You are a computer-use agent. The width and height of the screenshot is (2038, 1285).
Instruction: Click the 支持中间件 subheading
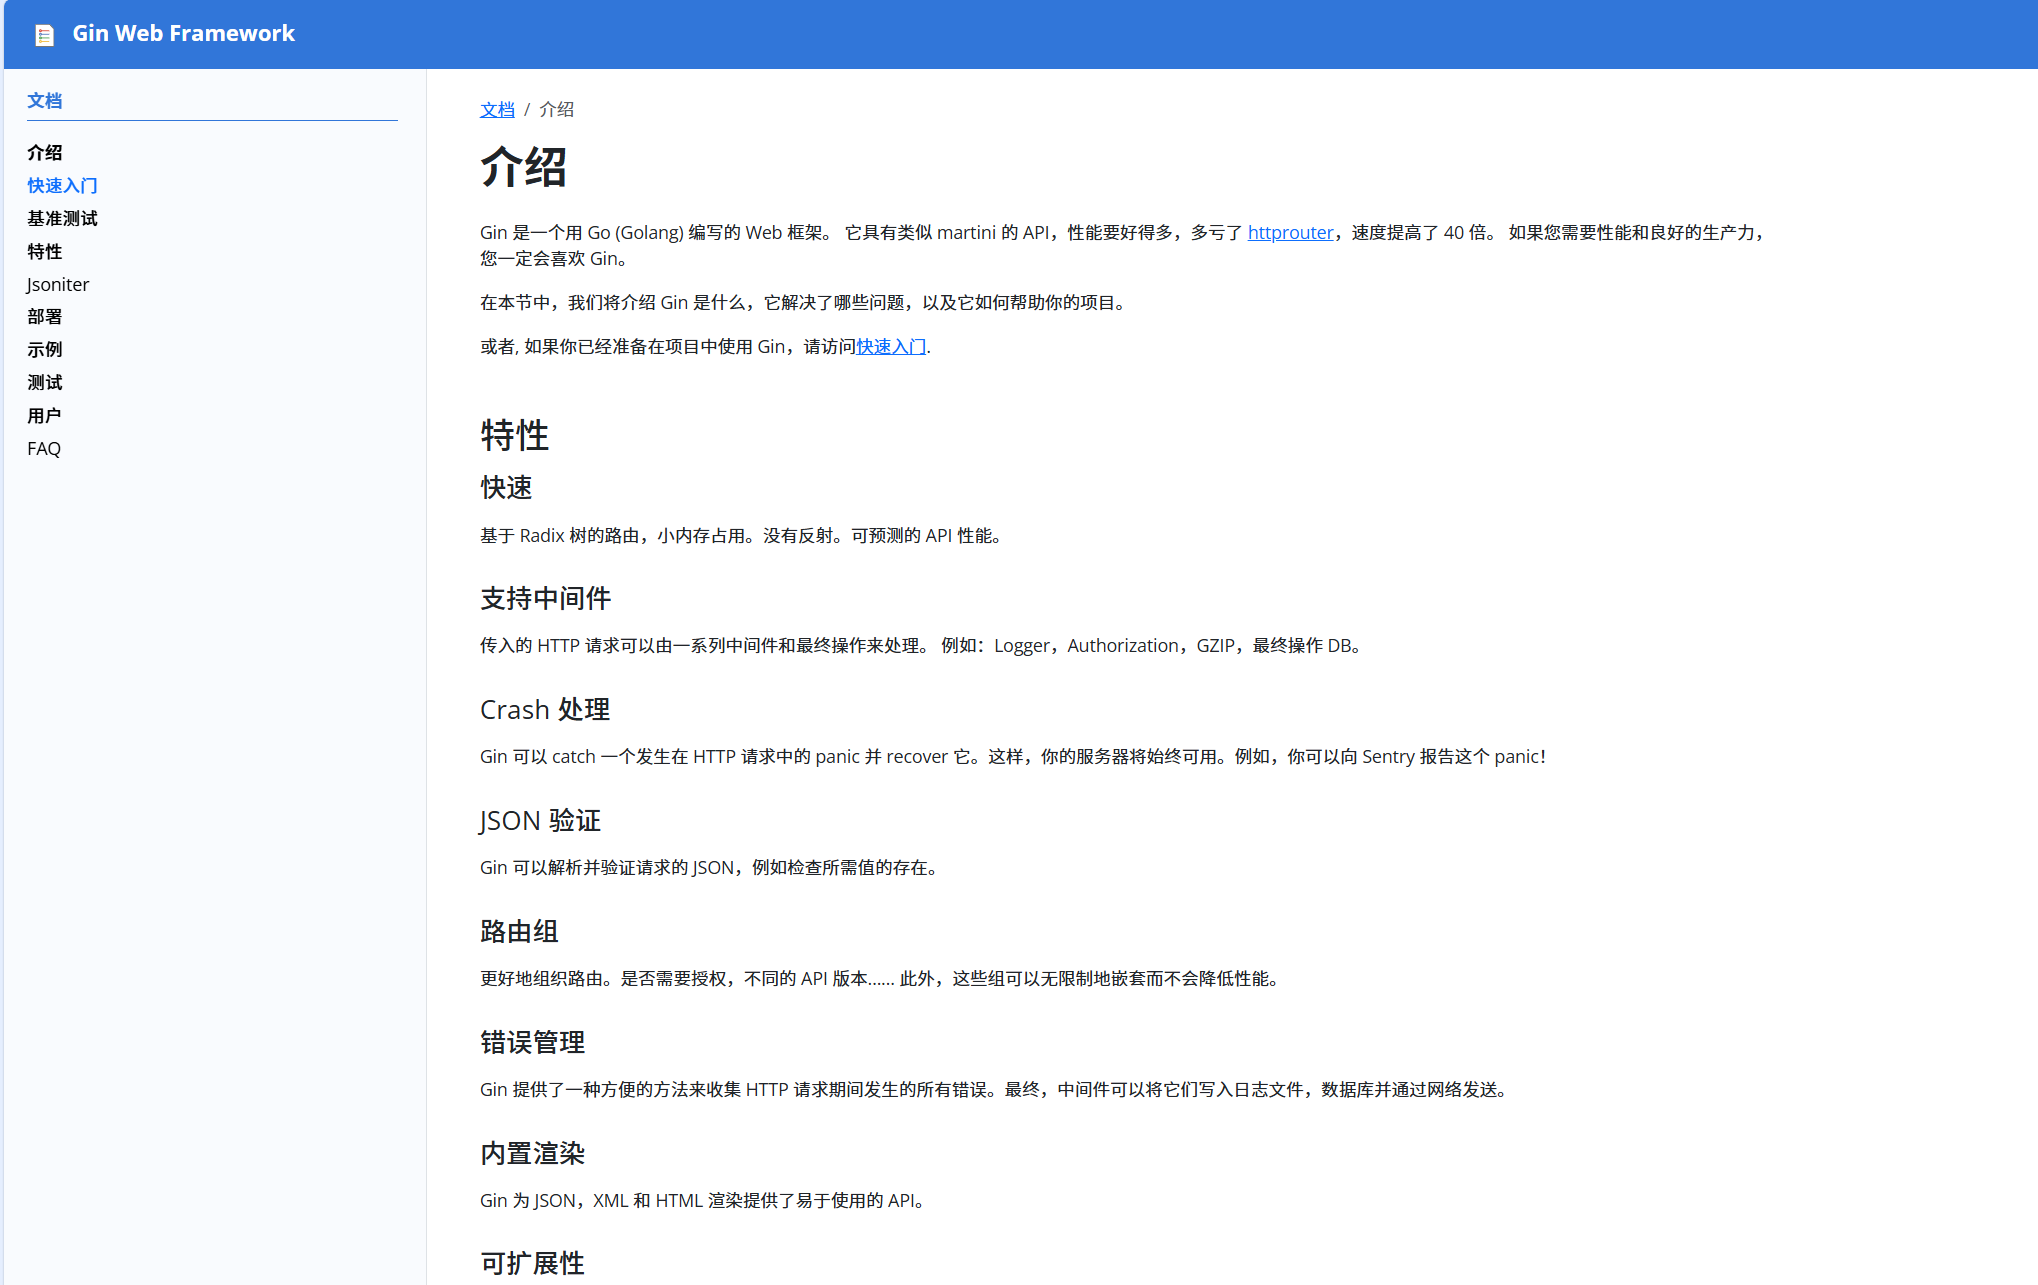point(545,599)
